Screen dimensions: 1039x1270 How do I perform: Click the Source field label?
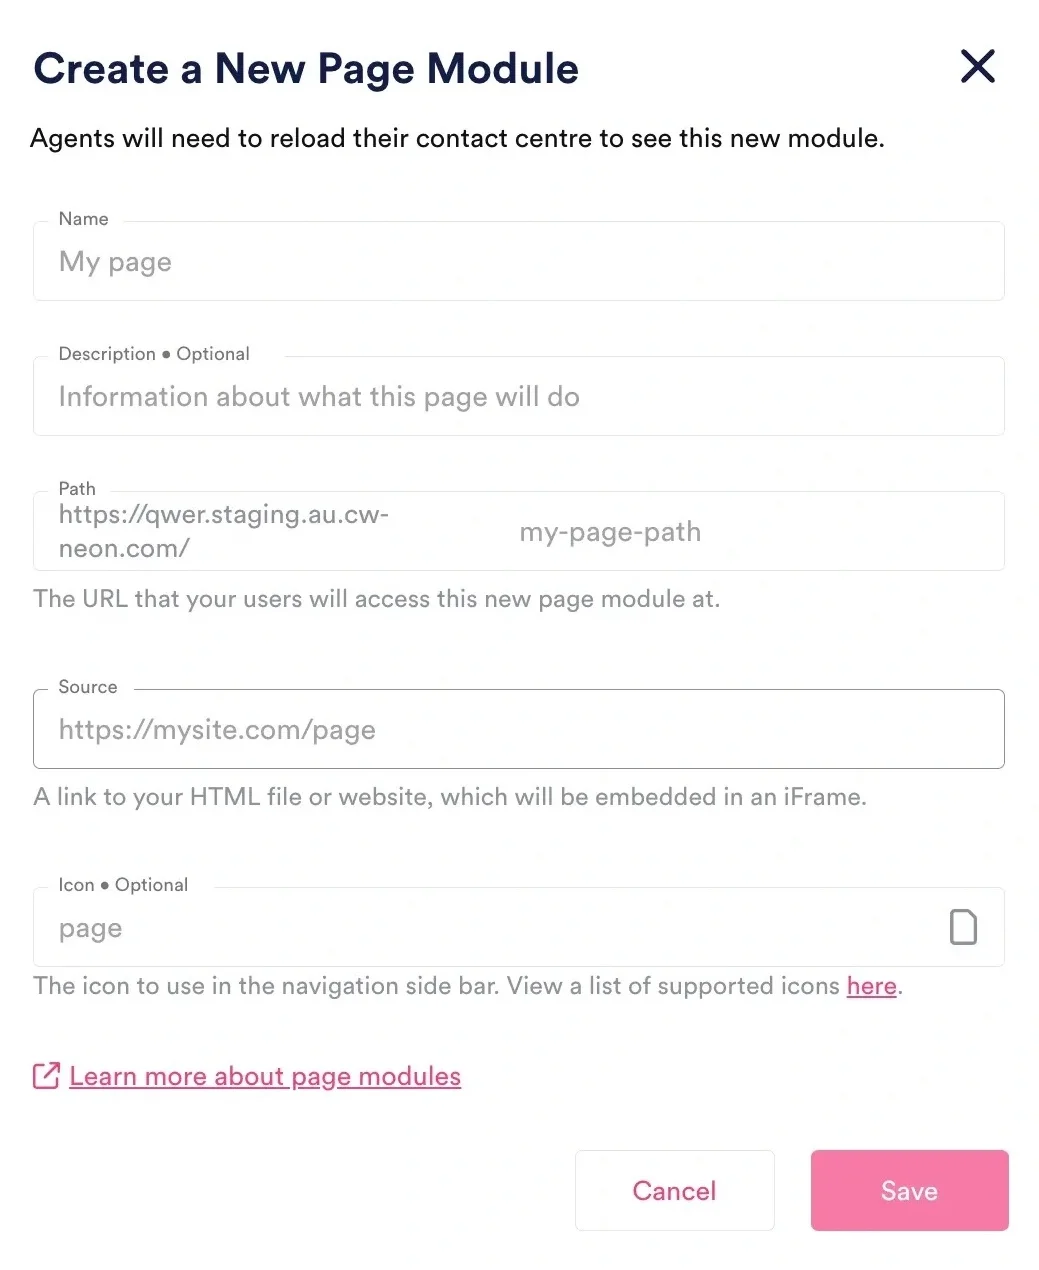click(x=88, y=687)
